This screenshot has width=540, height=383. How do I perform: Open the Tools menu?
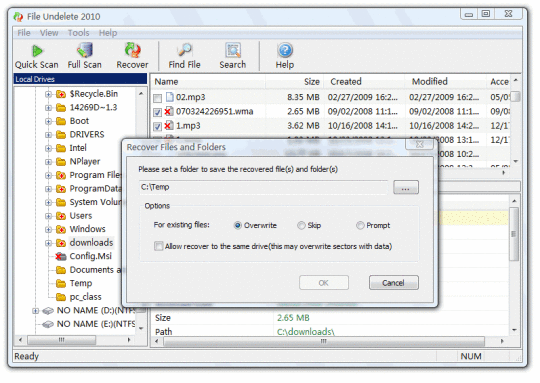coord(79,33)
